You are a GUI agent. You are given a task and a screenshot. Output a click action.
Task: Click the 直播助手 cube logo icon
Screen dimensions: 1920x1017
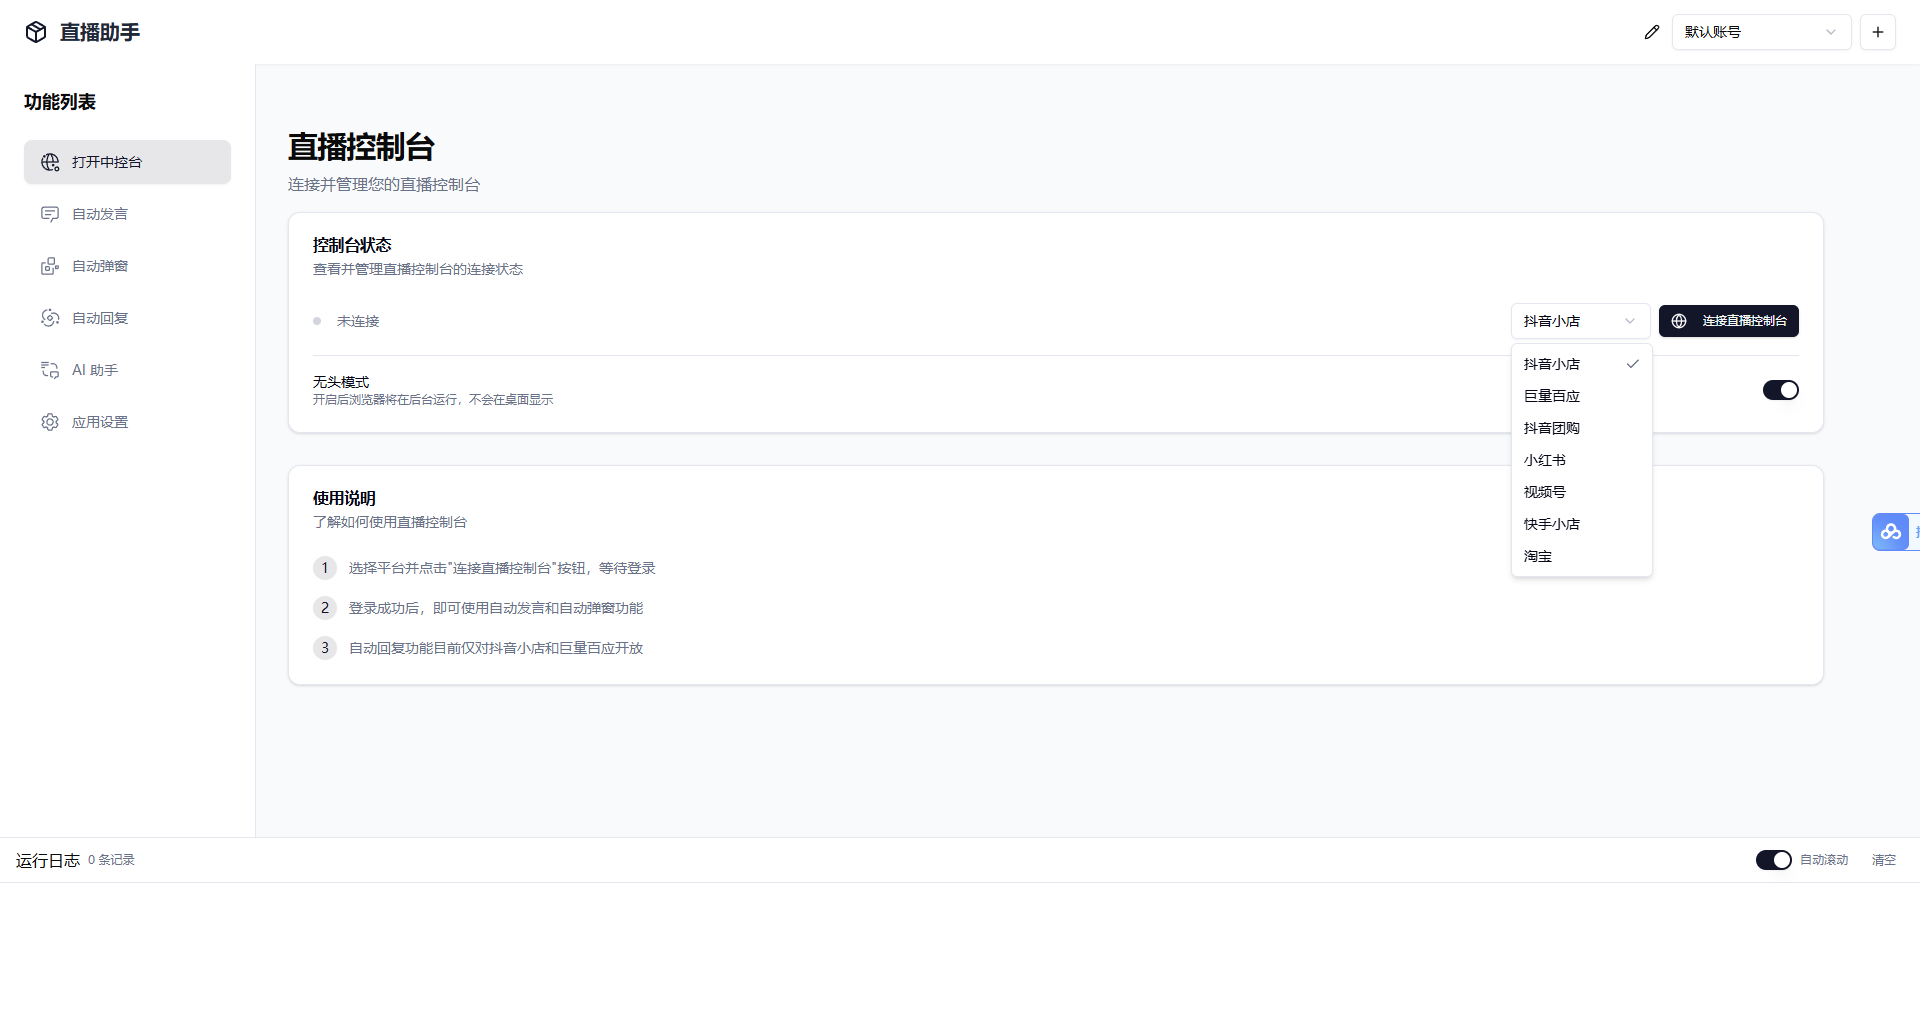point(36,32)
